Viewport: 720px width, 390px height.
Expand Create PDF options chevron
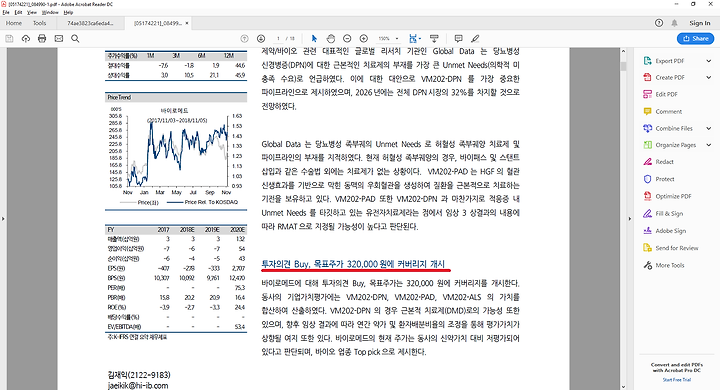(709, 78)
